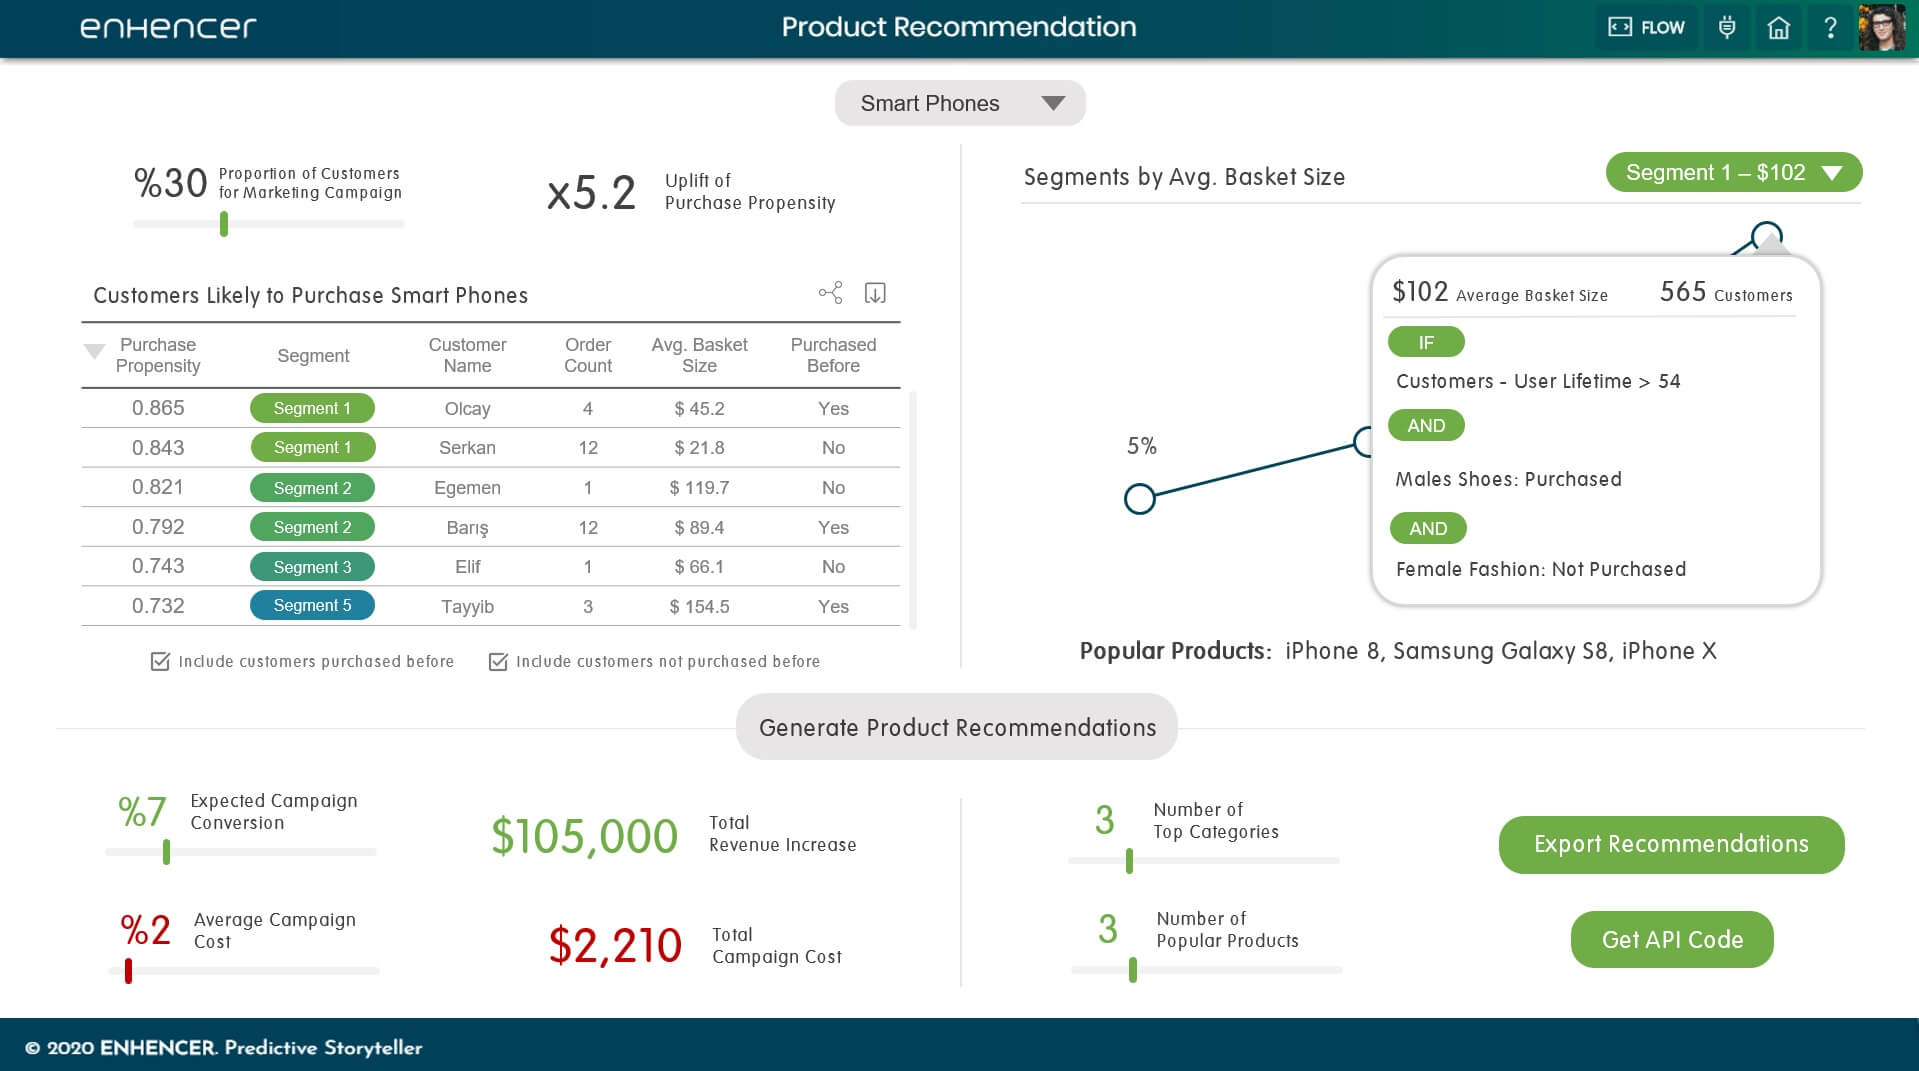Image resolution: width=1919 pixels, height=1071 pixels.
Task: Click propensity value 0.865
Action: tap(158, 407)
